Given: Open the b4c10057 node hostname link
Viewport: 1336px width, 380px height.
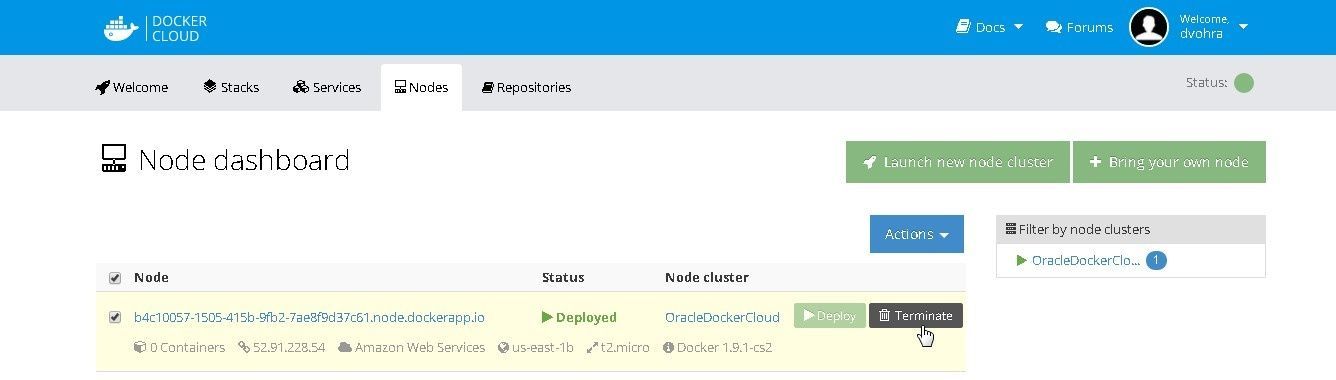Looking at the screenshot, I should coord(309,318).
